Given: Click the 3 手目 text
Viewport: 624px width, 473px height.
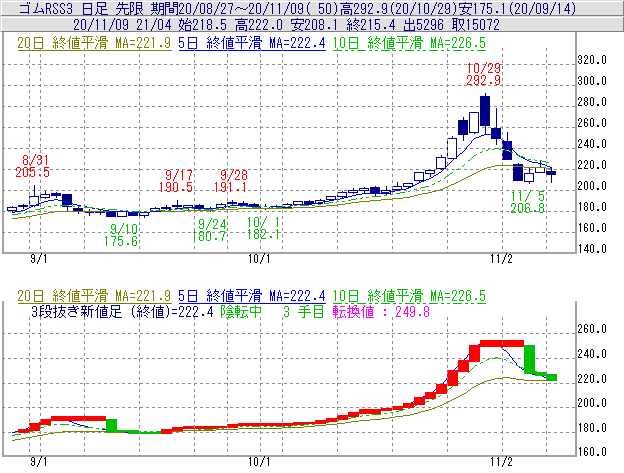Looking at the screenshot, I should click(x=304, y=311).
